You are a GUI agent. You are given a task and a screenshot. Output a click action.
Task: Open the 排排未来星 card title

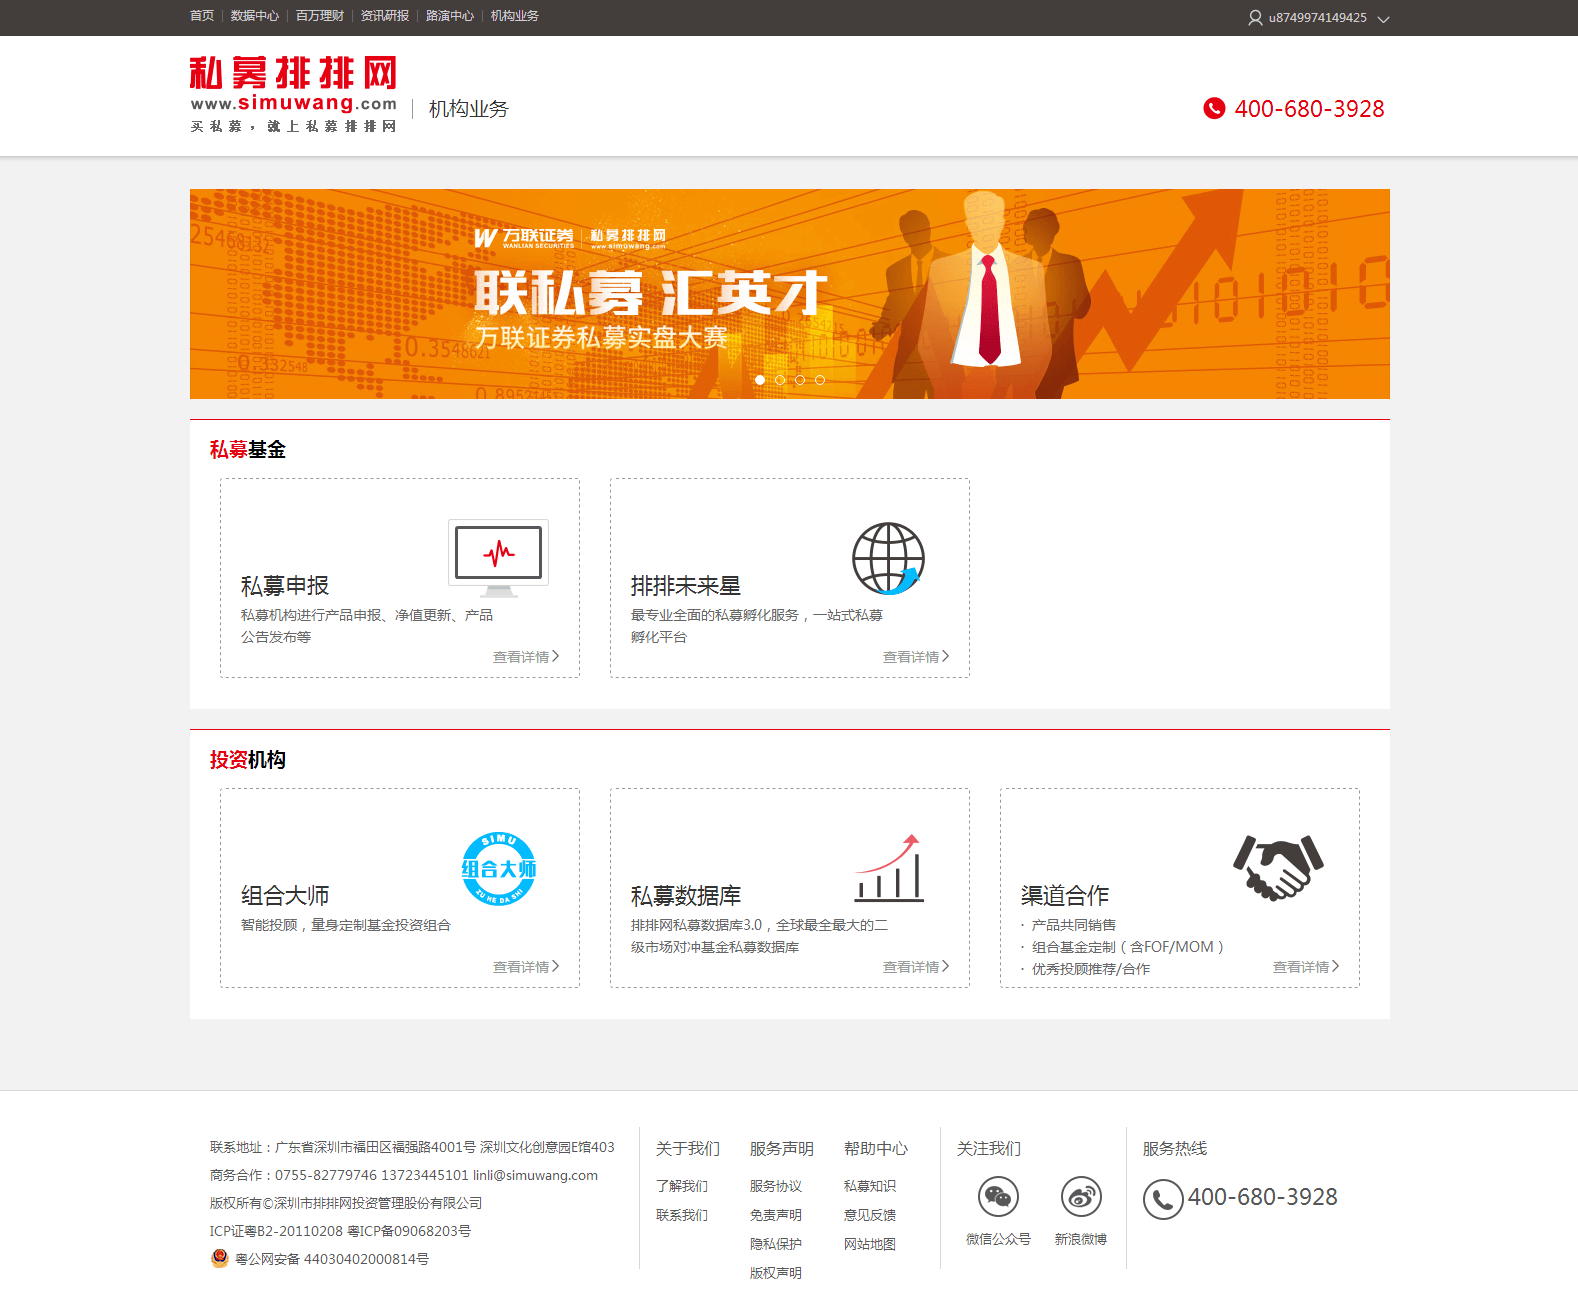pos(686,586)
